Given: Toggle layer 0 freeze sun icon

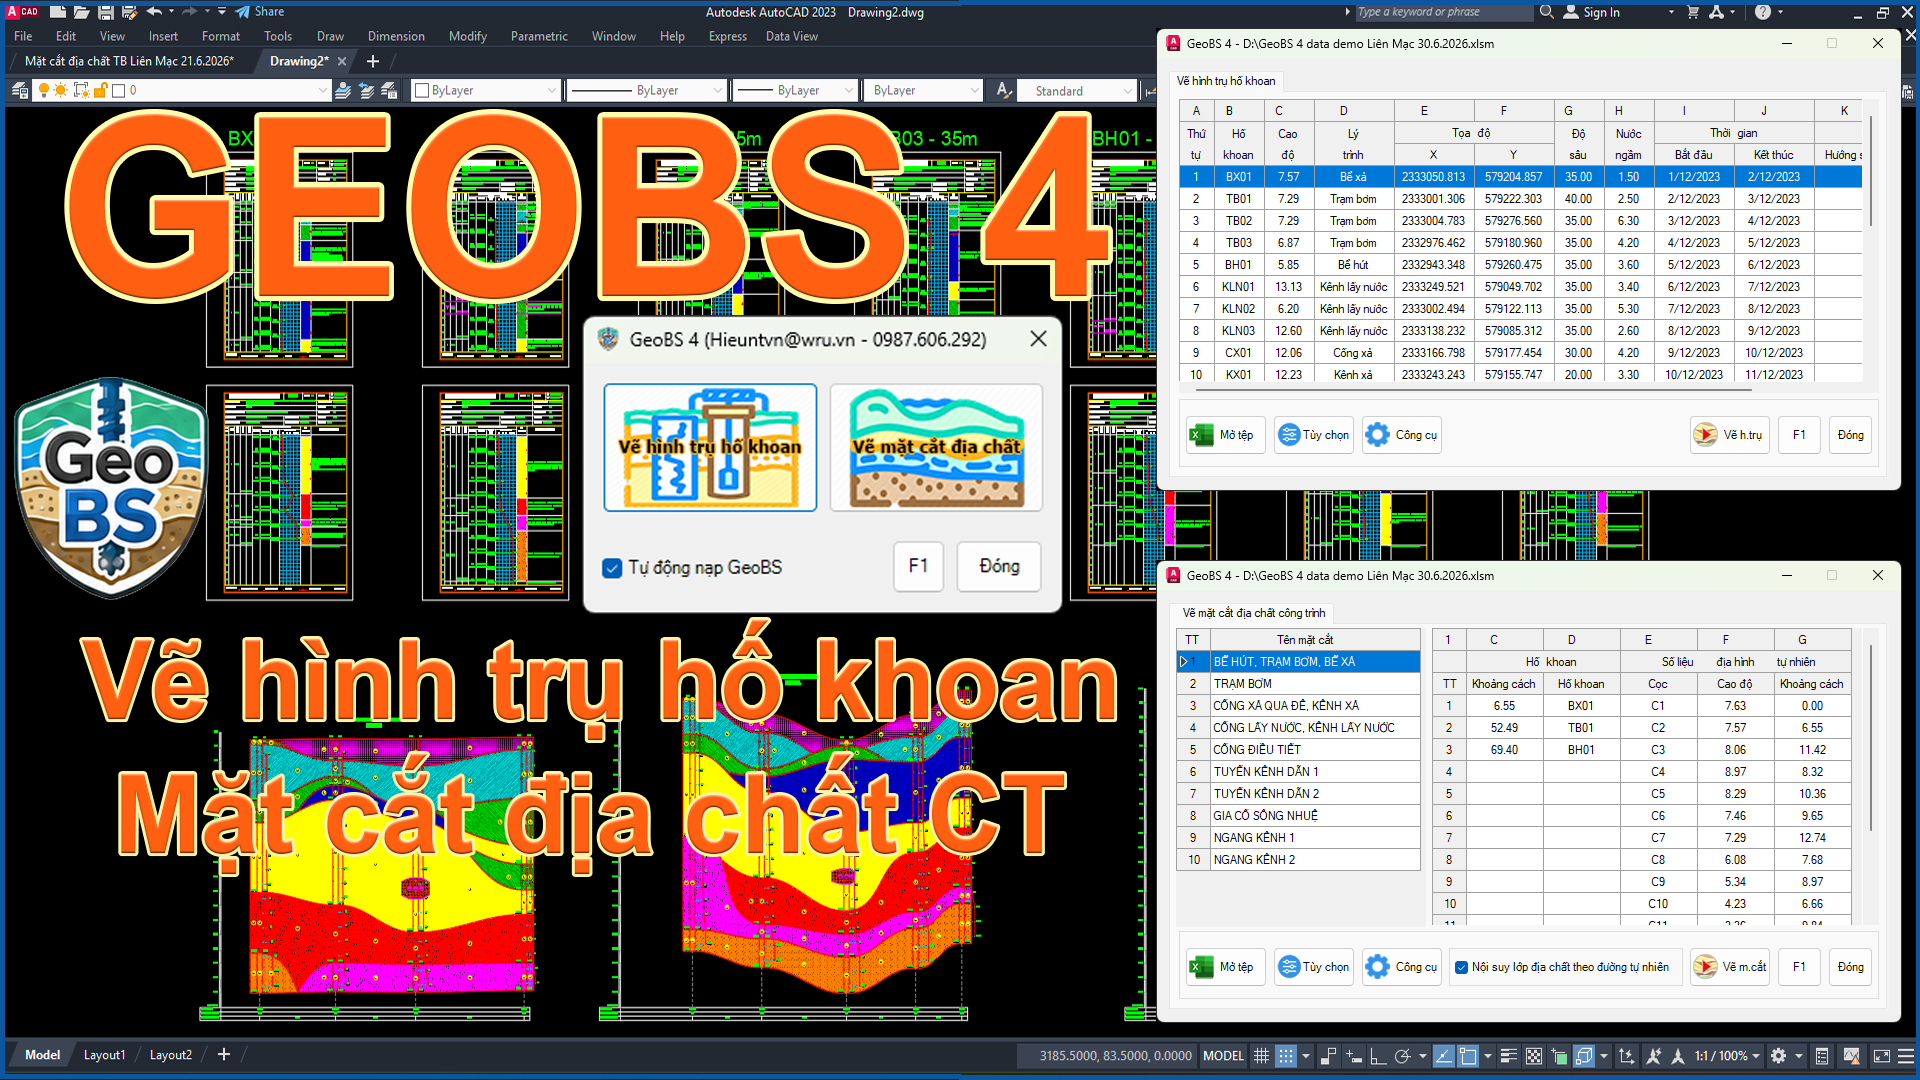Looking at the screenshot, I should [62, 91].
